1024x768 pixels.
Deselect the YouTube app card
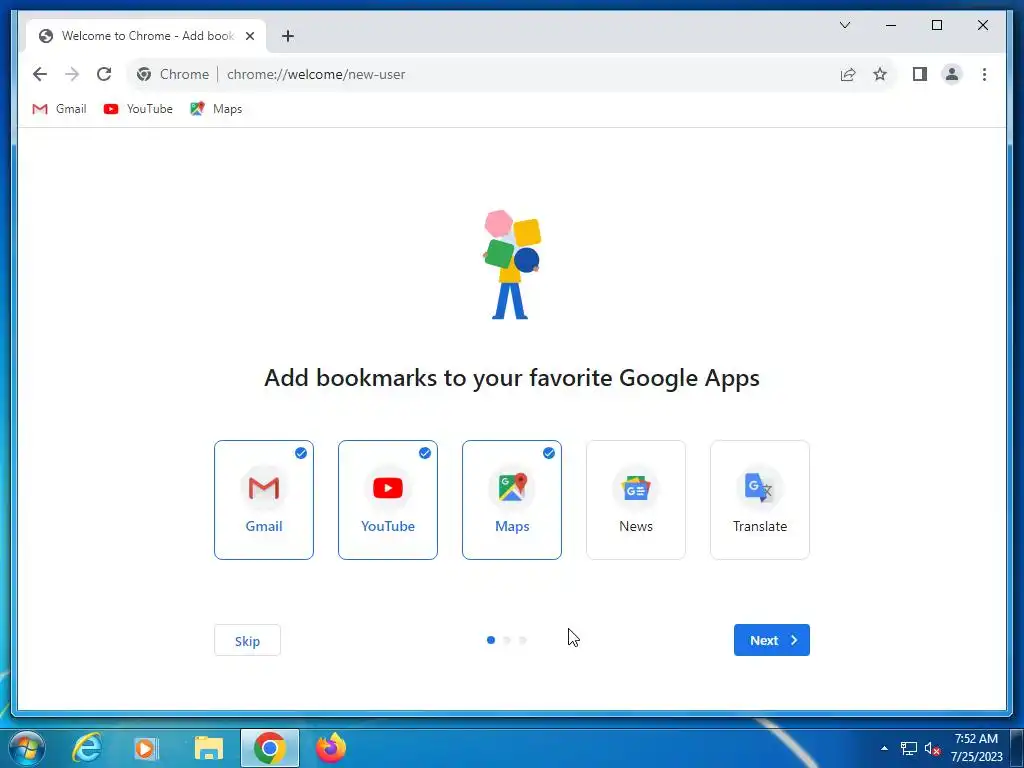click(388, 500)
